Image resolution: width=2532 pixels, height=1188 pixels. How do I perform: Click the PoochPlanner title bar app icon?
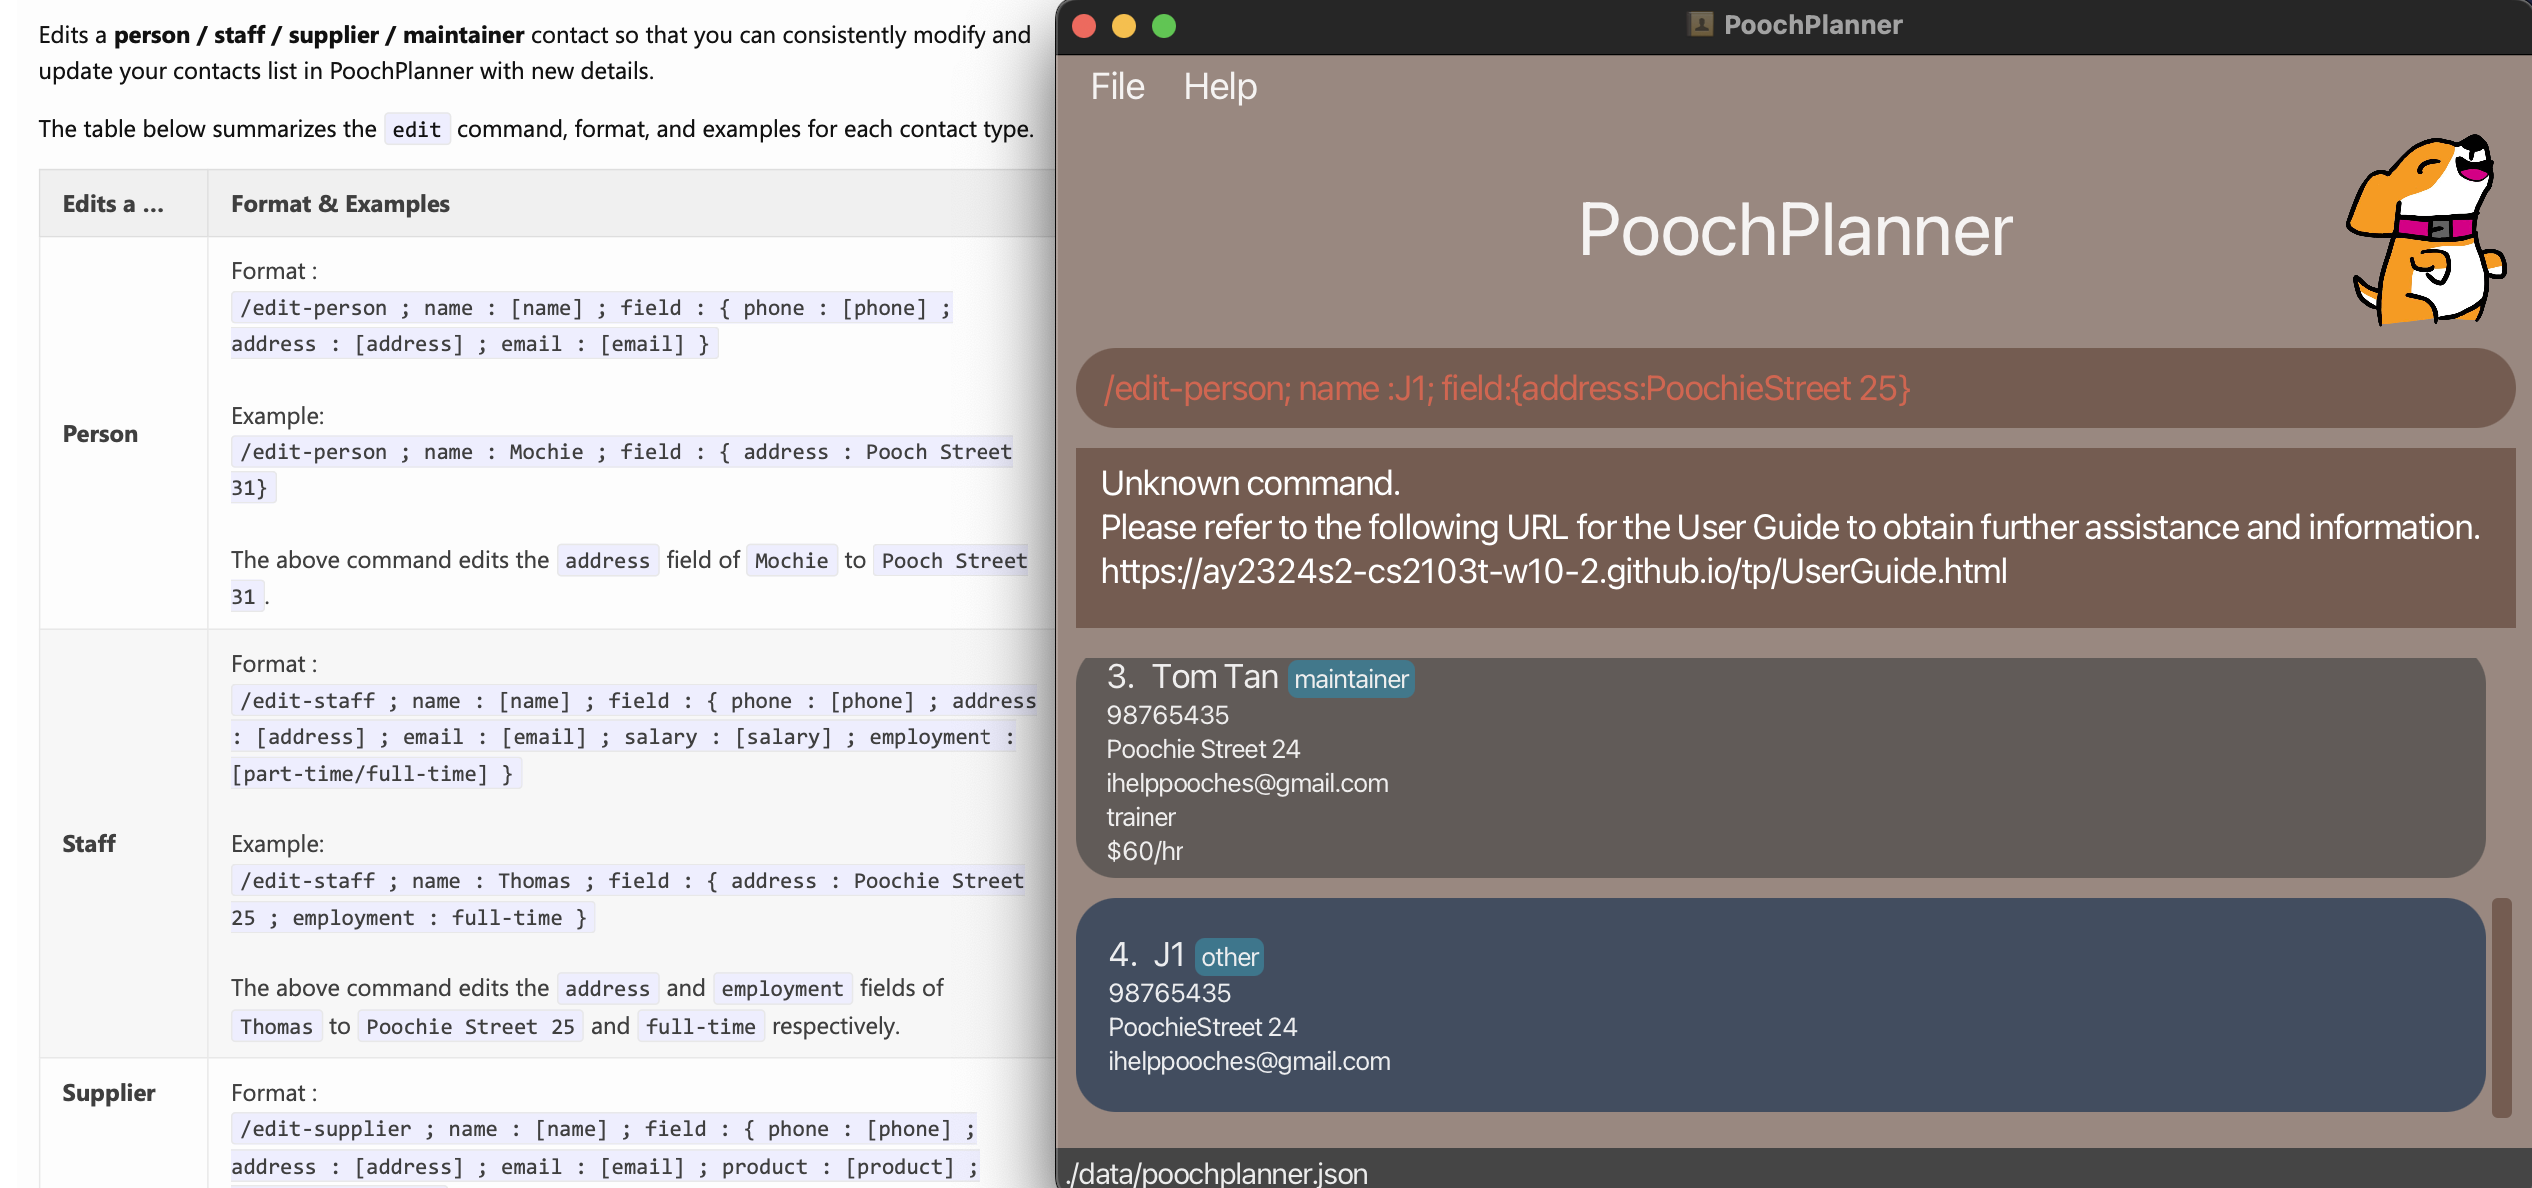coord(1700,25)
